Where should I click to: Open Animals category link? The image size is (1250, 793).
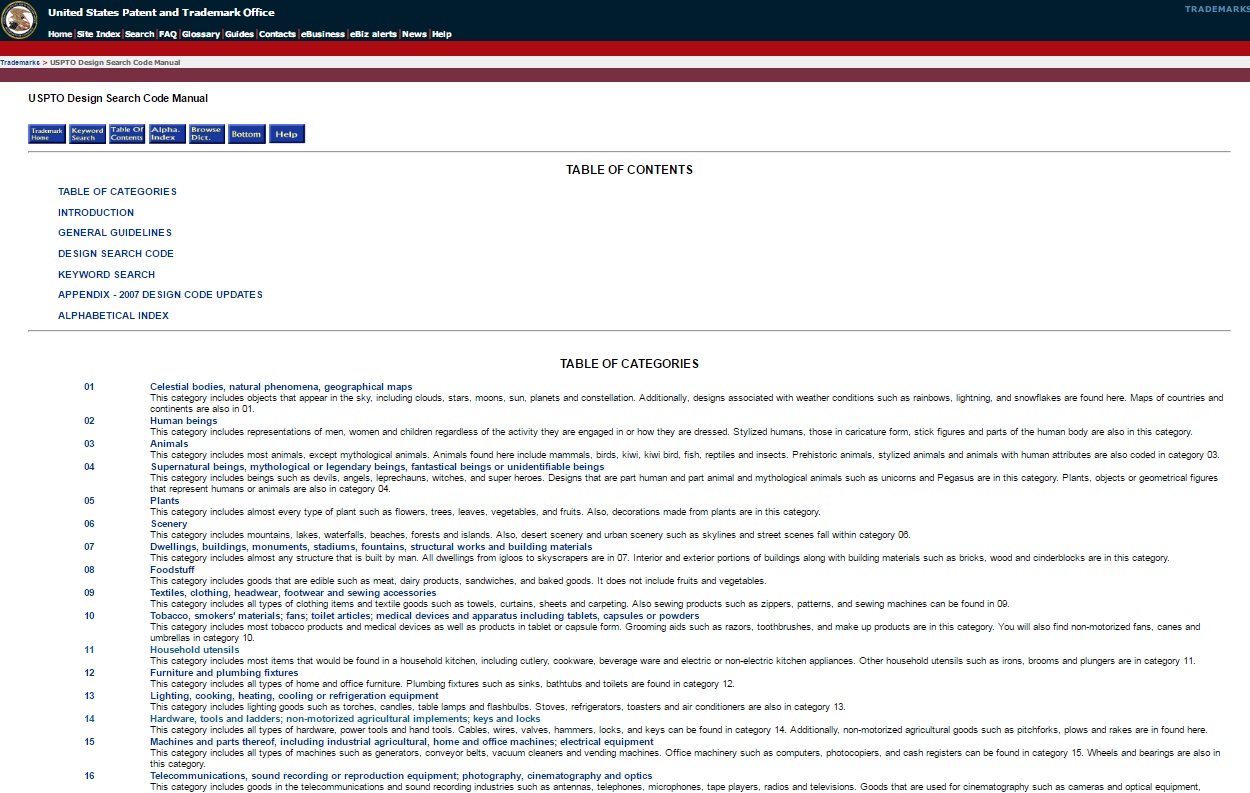coord(169,444)
